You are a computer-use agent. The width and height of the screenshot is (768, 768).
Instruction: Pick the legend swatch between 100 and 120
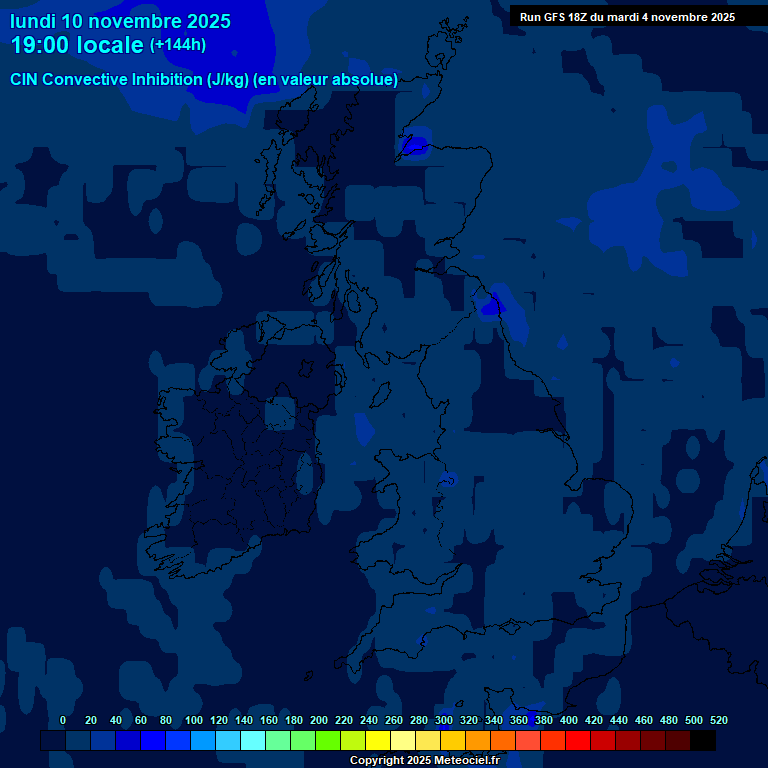203,740
